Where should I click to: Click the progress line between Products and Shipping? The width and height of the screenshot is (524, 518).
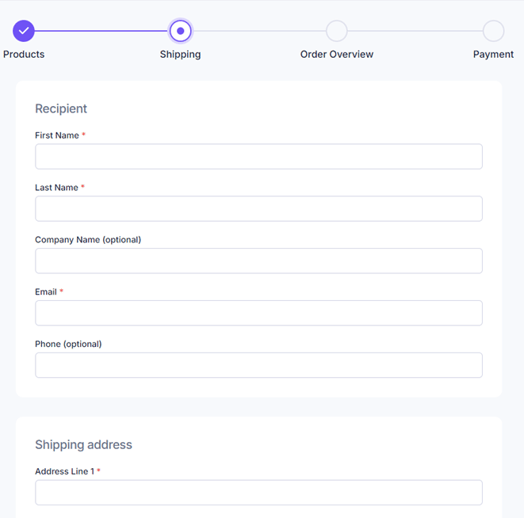101,31
